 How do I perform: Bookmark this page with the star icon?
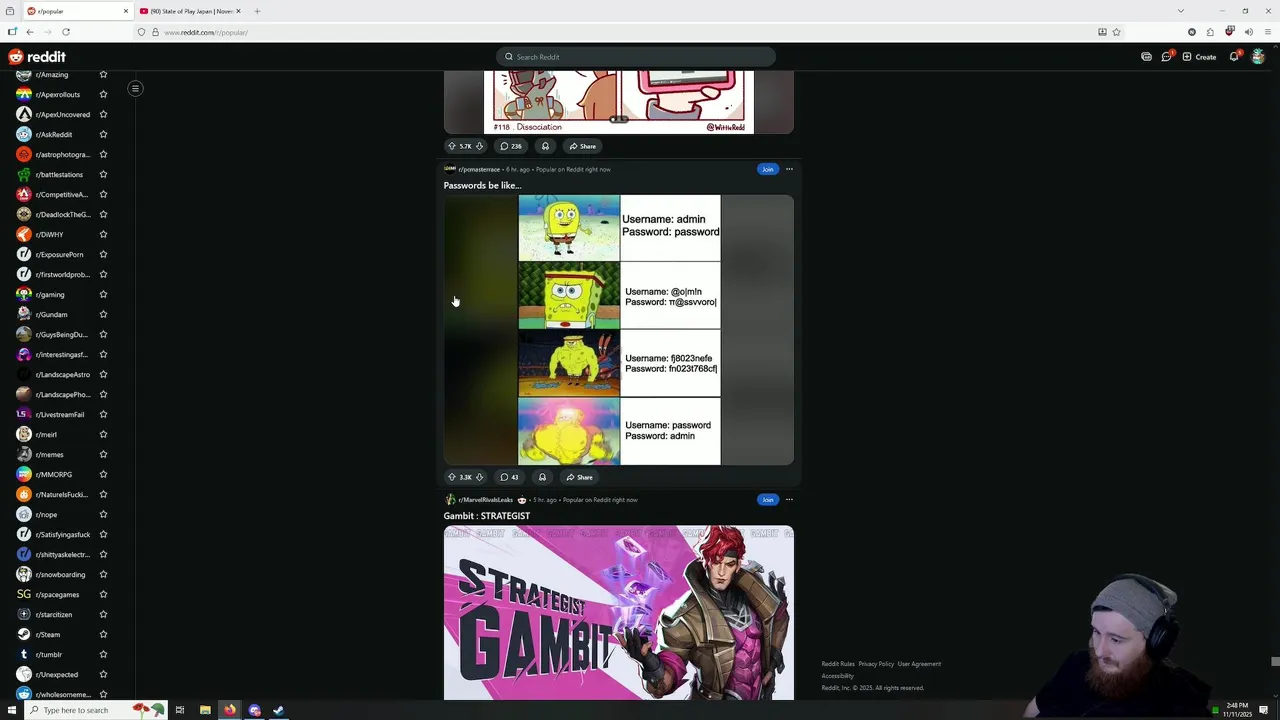[x=1117, y=32]
